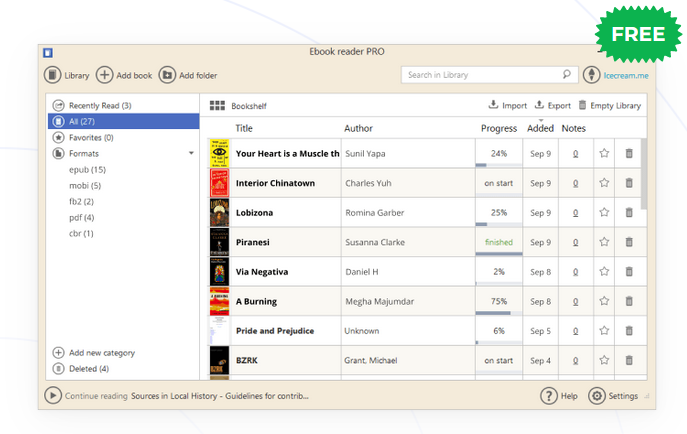This screenshot has width=687, height=434.
Task: Star A Burning as favorite
Action: pos(604,301)
